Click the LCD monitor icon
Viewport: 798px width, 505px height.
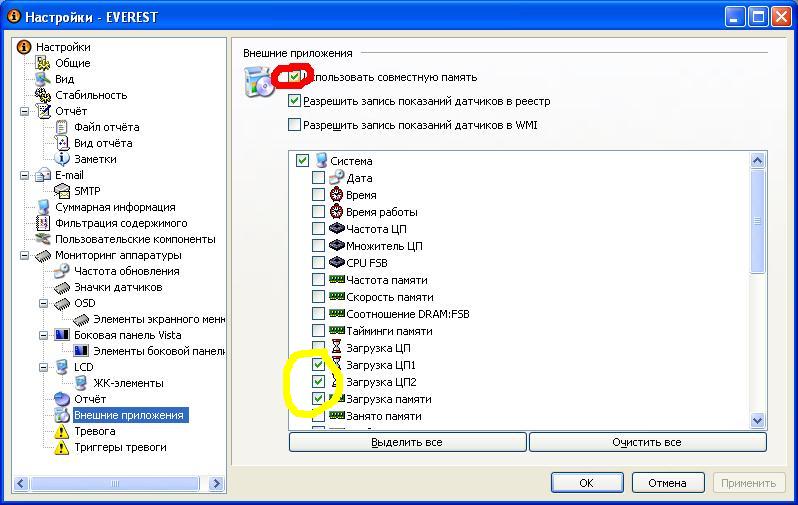62,367
